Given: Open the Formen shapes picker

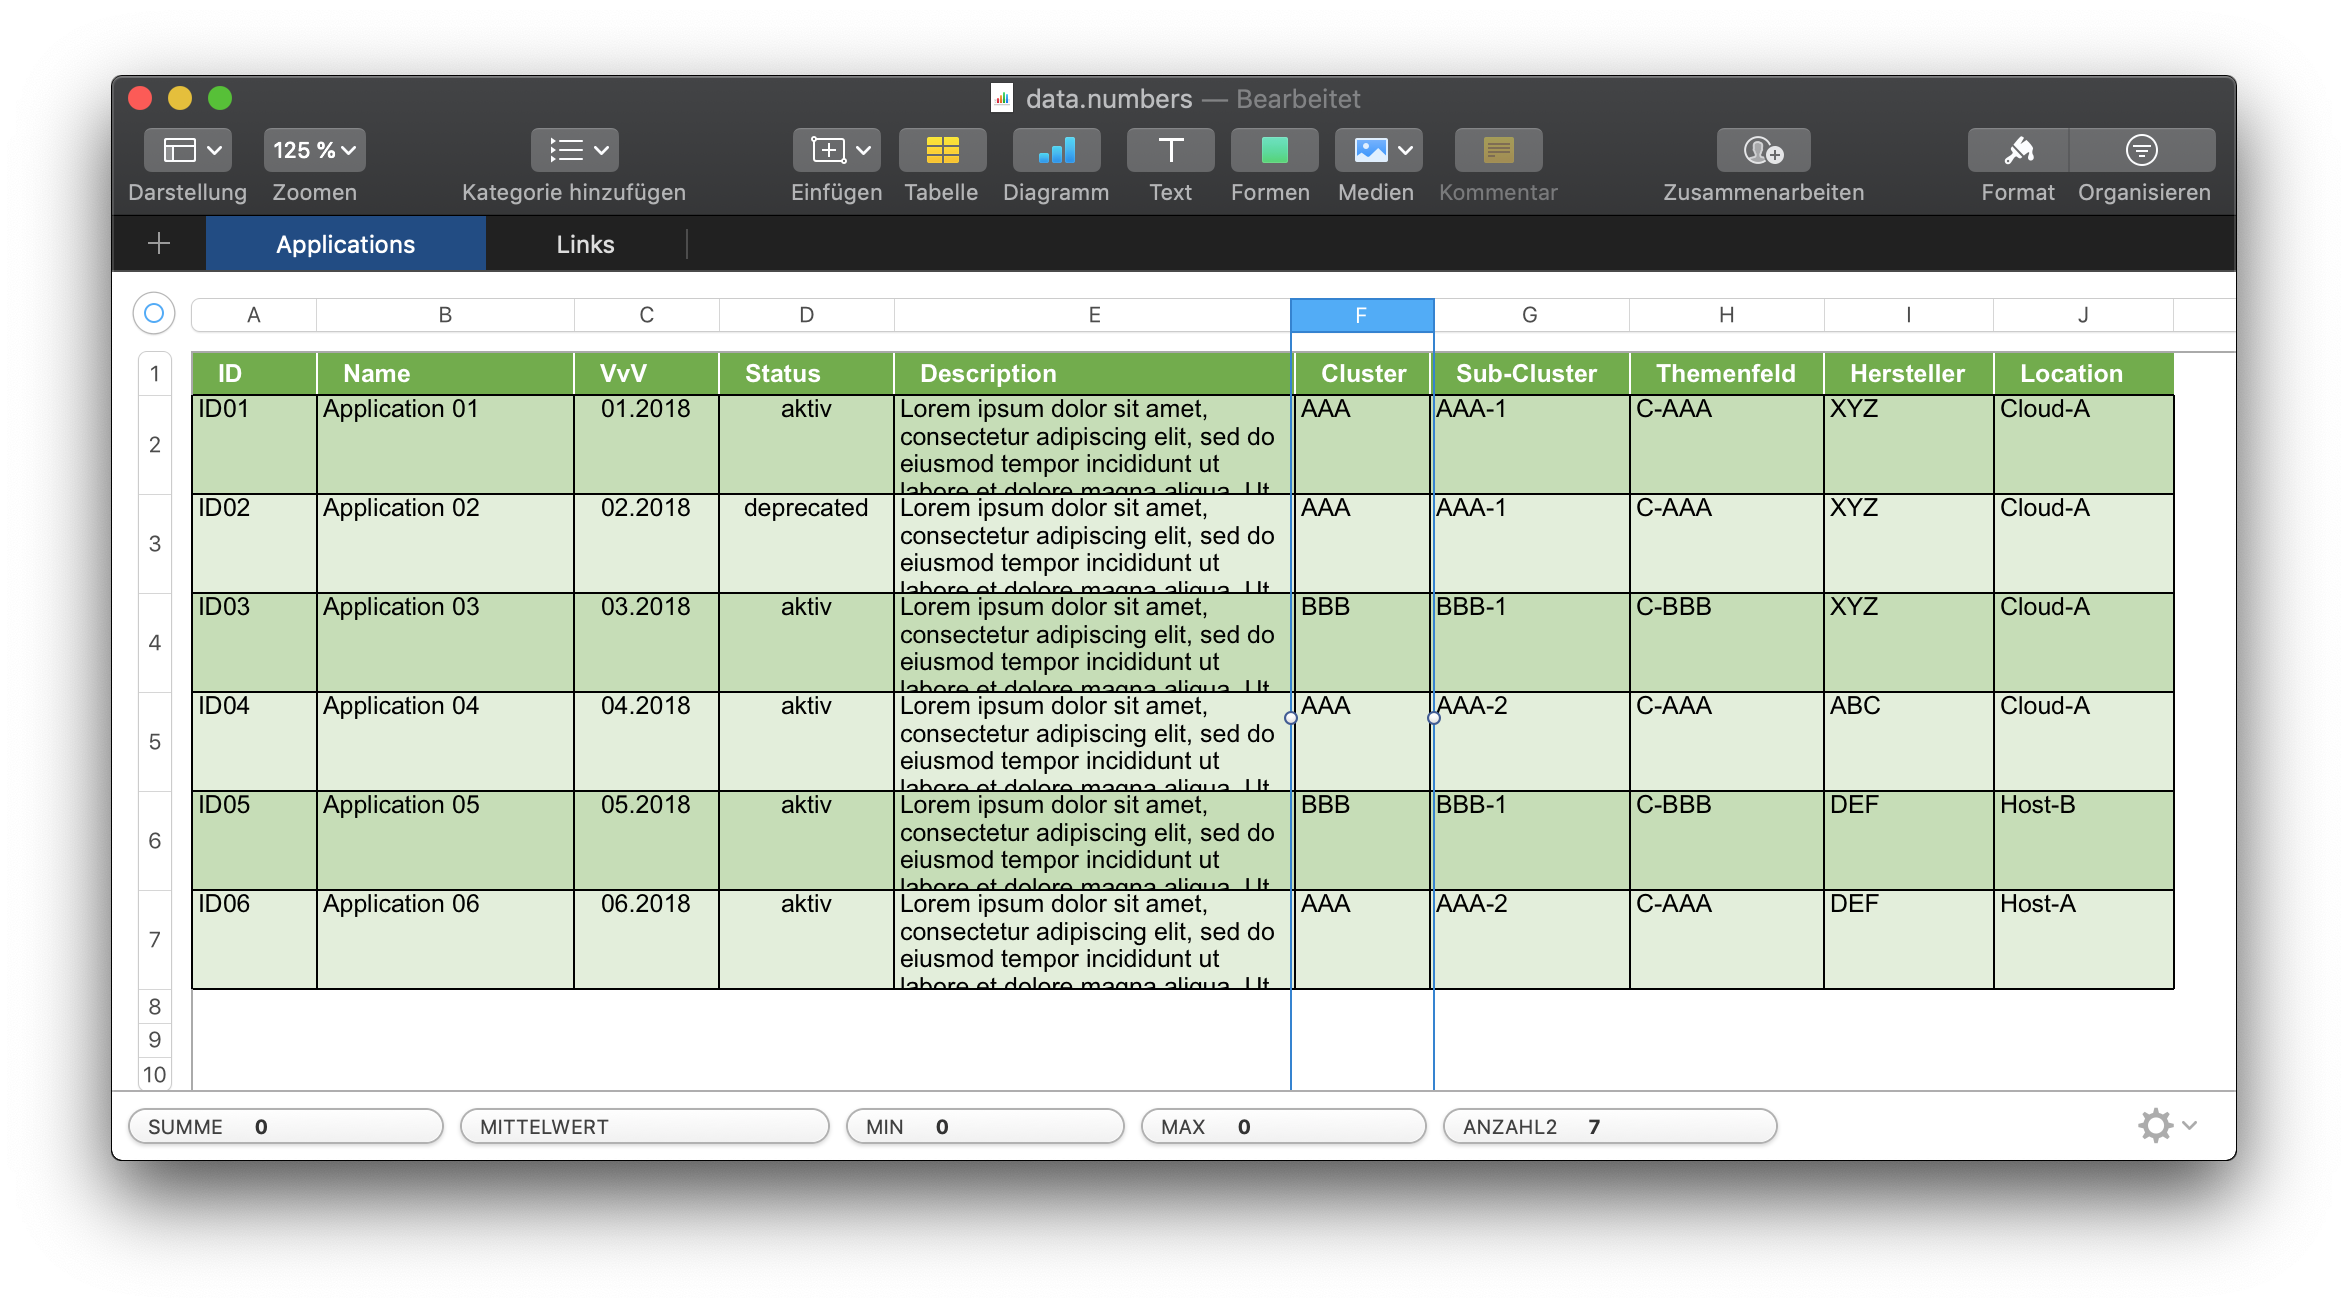Looking at the screenshot, I should pos(1273,151).
